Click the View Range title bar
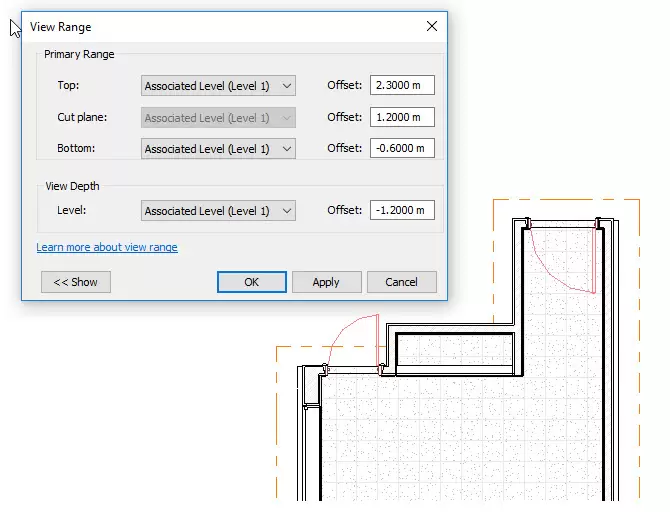The width and height of the screenshot is (670, 526). click(x=200, y=26)
